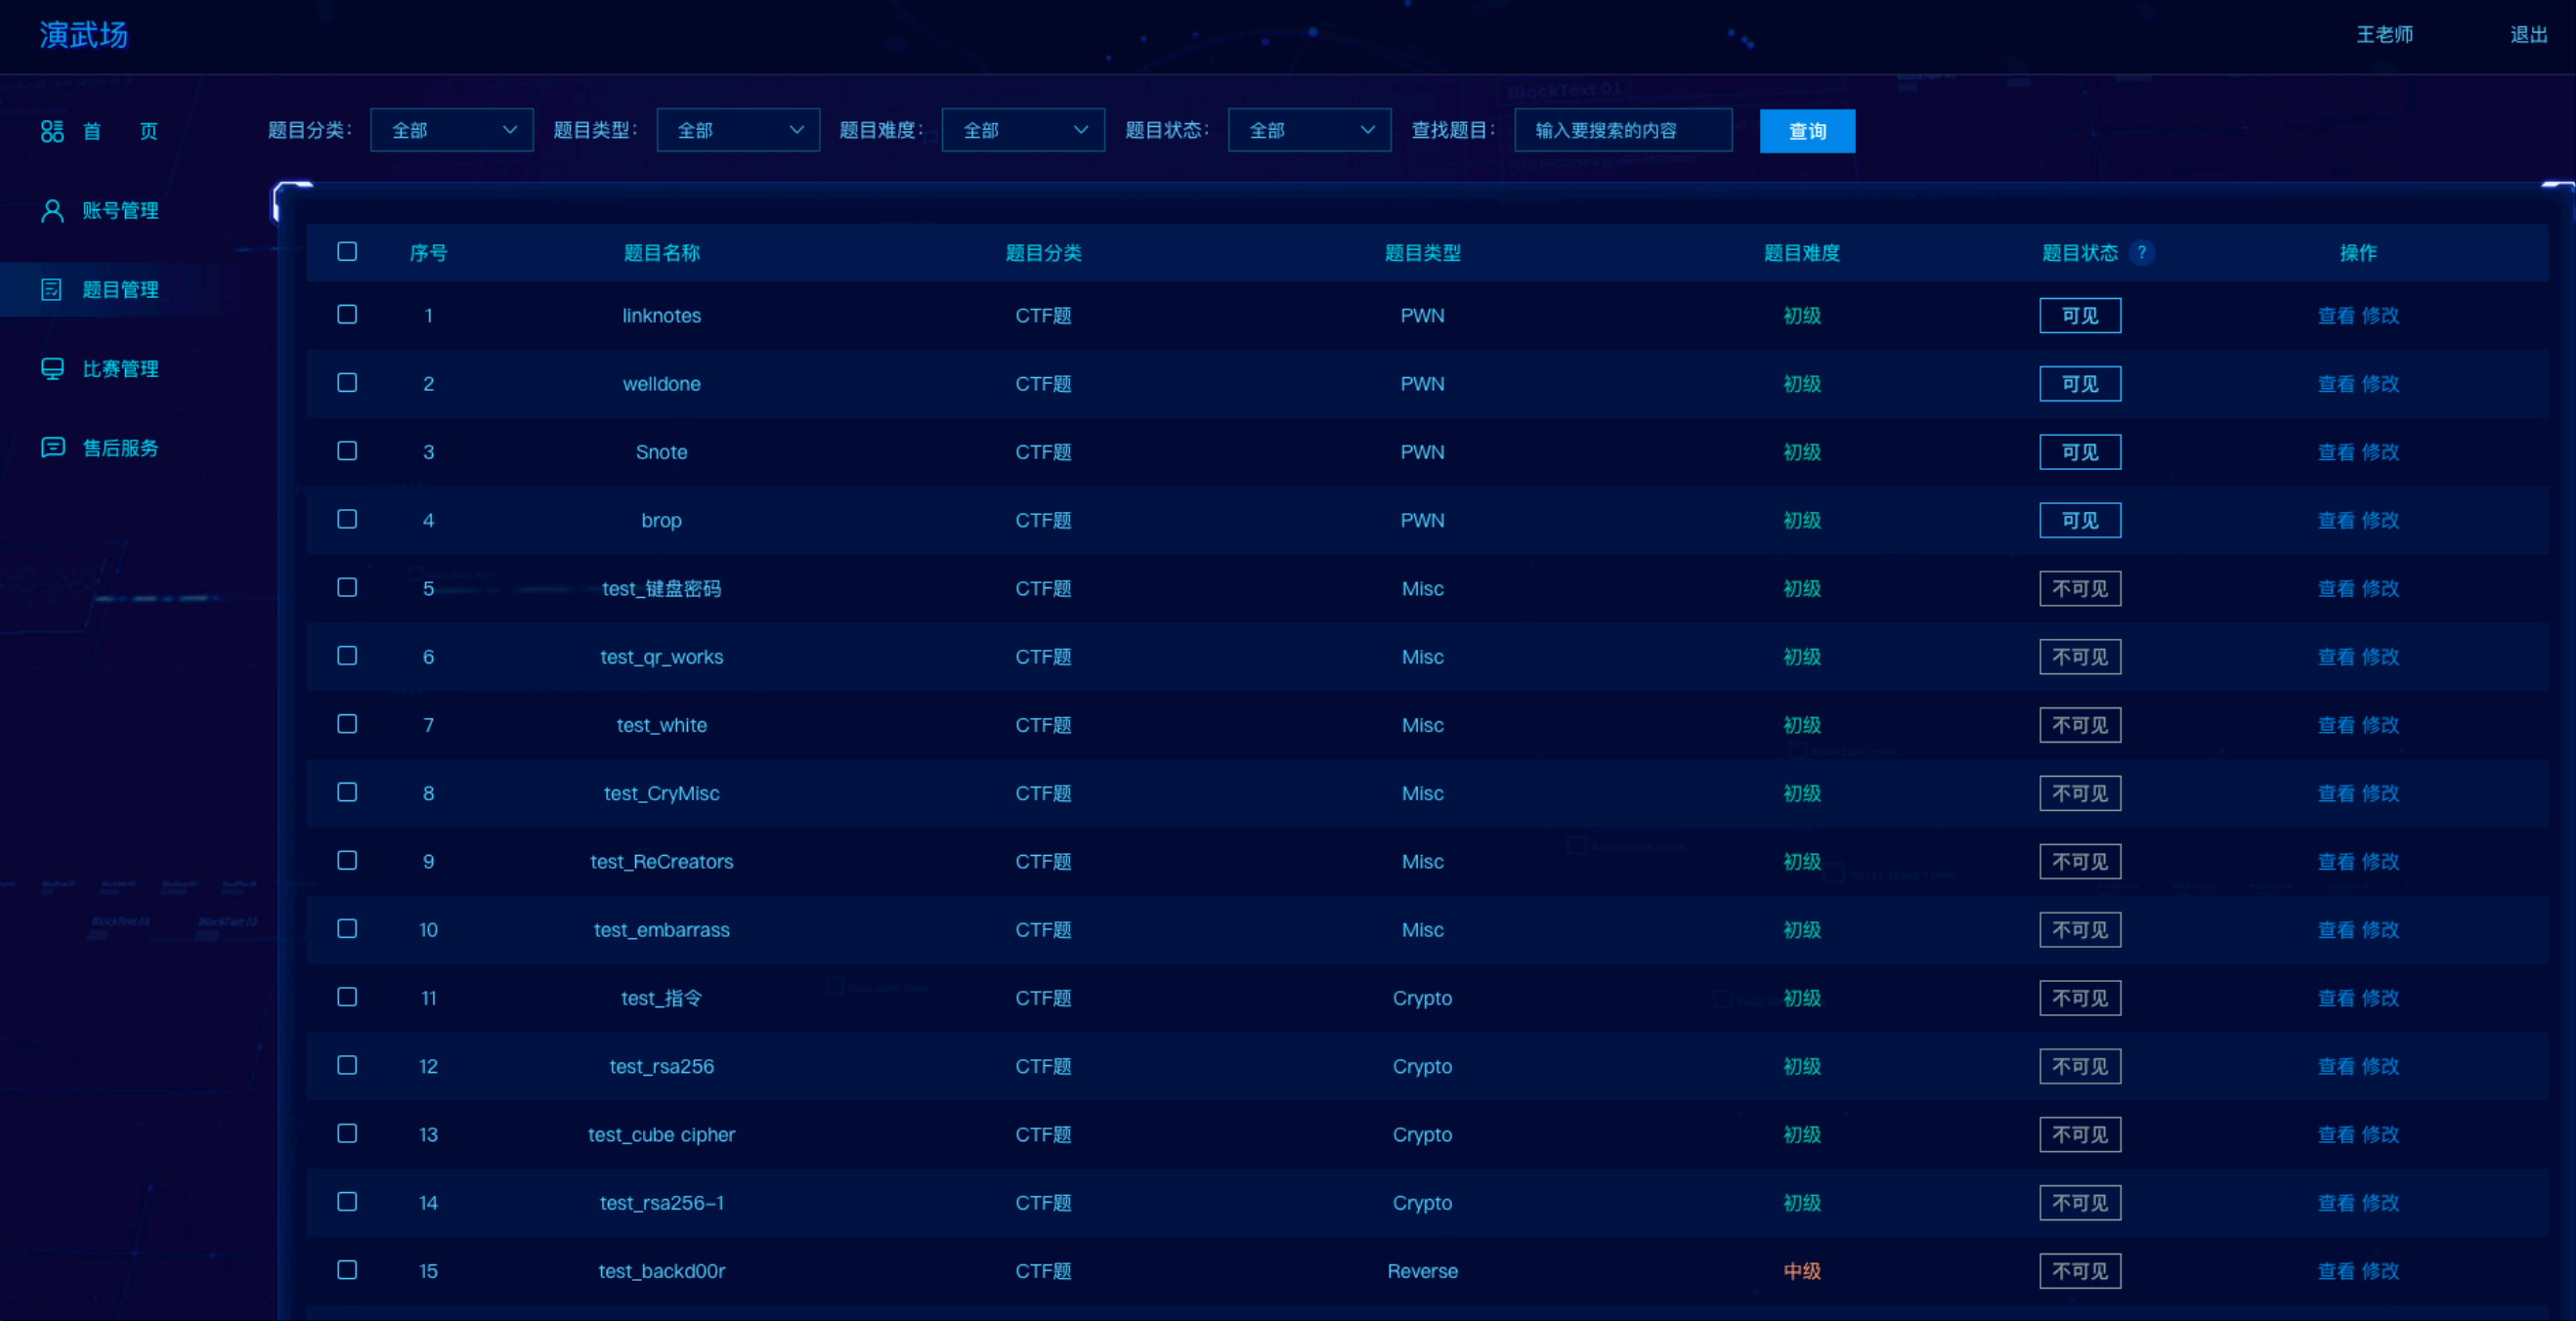Click the question mark help icon beside 题目状态
Screen dimensions: 2576x1321
[x=2141, y=252]
